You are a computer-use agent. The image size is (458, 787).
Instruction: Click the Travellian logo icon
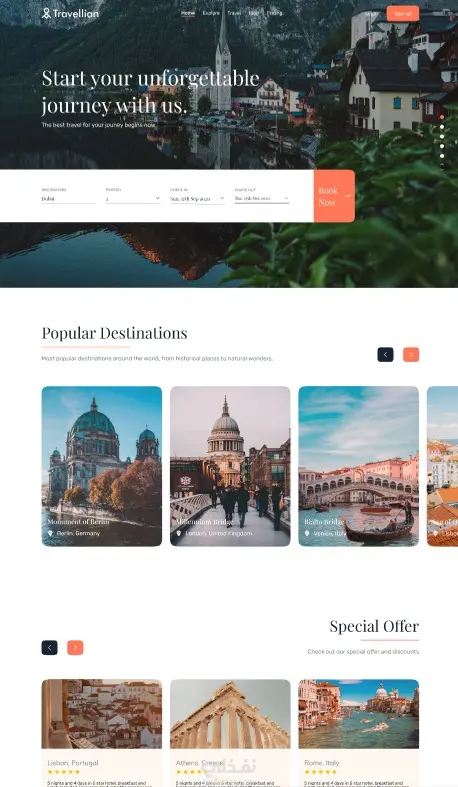tap(46, 14)
